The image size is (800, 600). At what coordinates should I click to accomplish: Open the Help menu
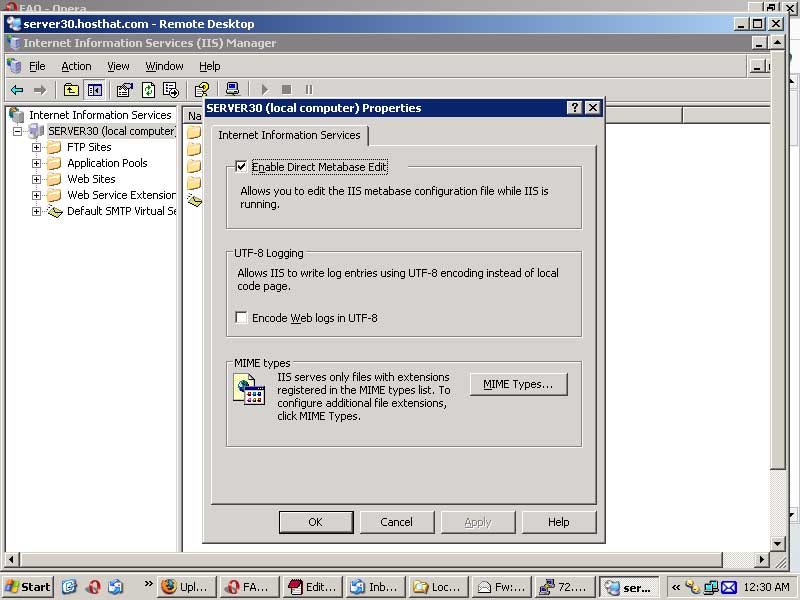pyautogui.click(x=210, y=66)
